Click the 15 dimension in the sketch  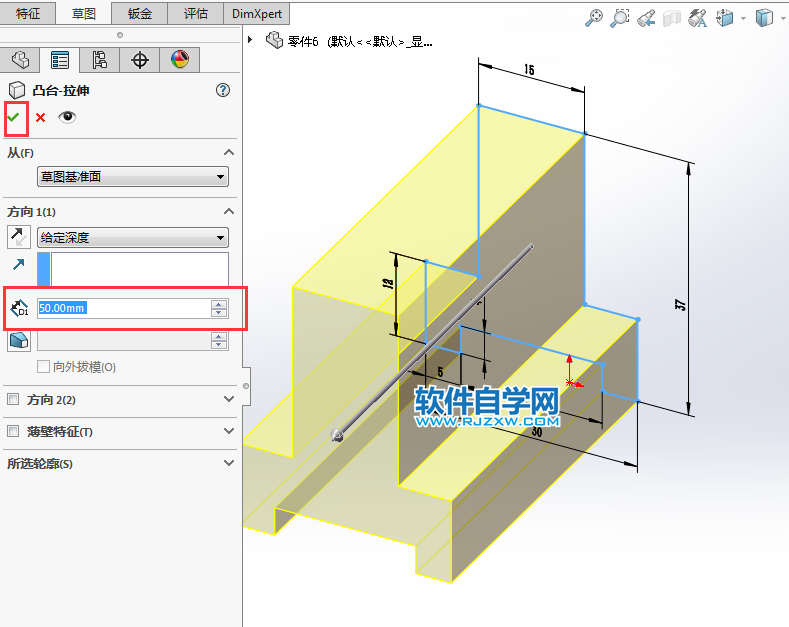click(x=529, y=69)
